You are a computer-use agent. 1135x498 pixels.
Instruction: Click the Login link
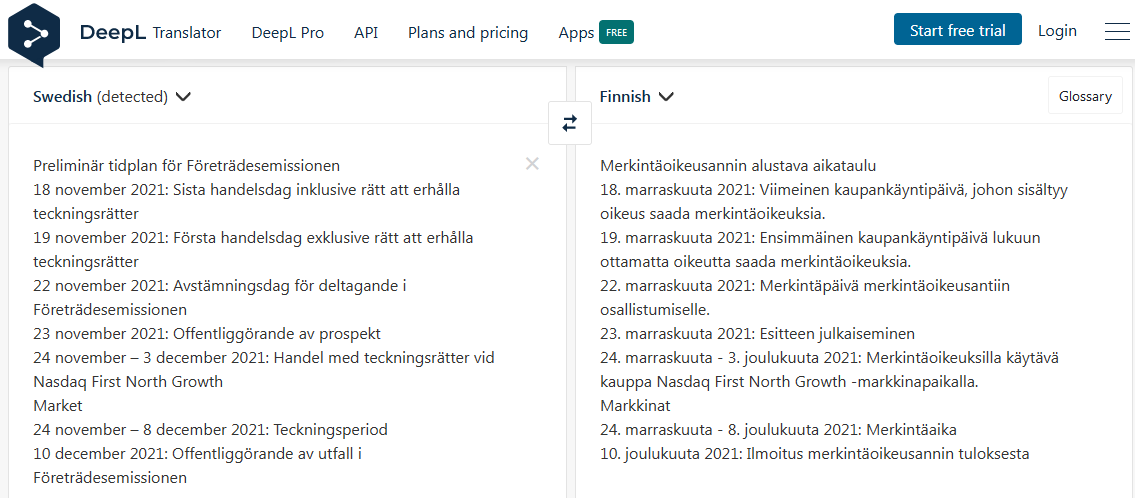point(1057,30)
